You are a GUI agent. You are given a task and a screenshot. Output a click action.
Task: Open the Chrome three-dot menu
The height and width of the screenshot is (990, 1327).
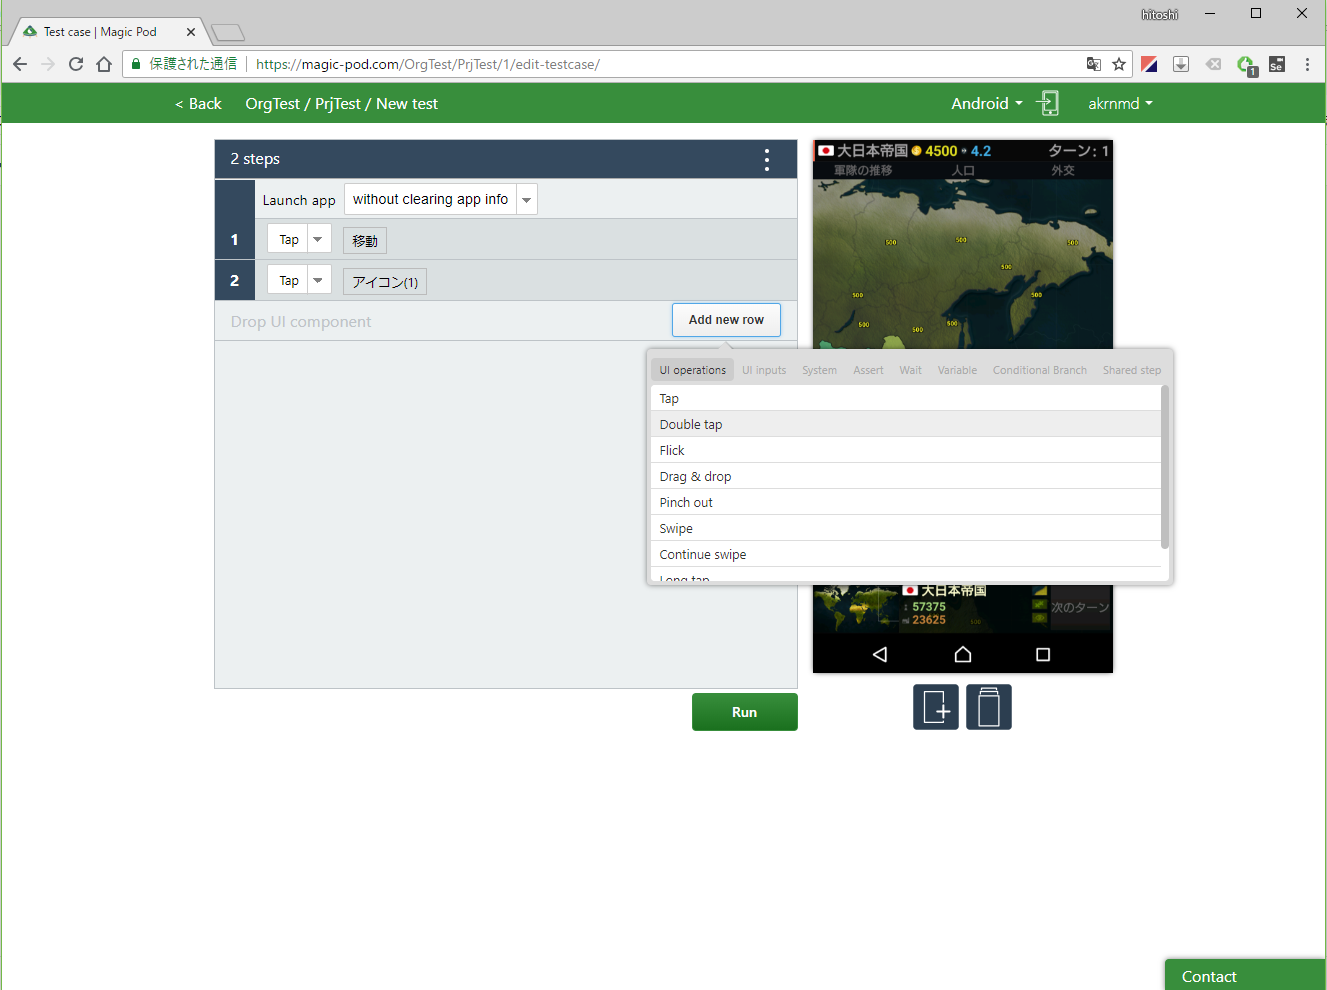pyautogui.click(x=1307, y=64)
